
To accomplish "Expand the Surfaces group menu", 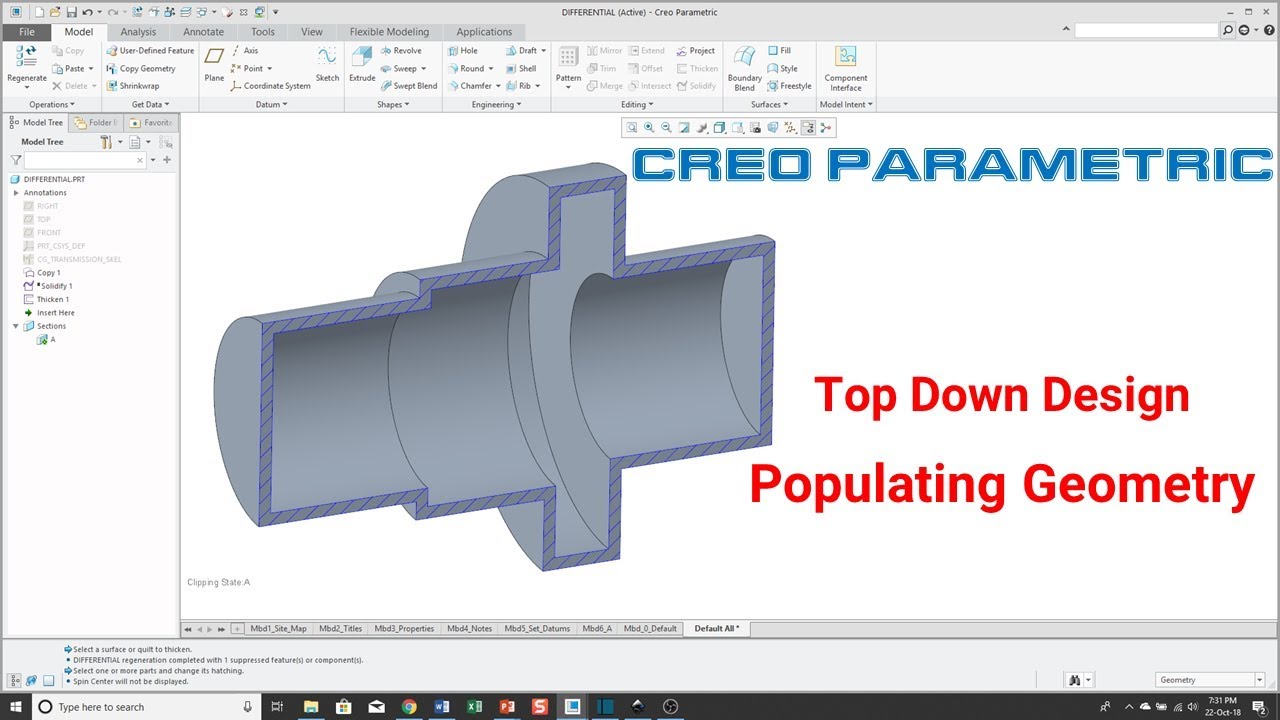I will tap(769, 104).
